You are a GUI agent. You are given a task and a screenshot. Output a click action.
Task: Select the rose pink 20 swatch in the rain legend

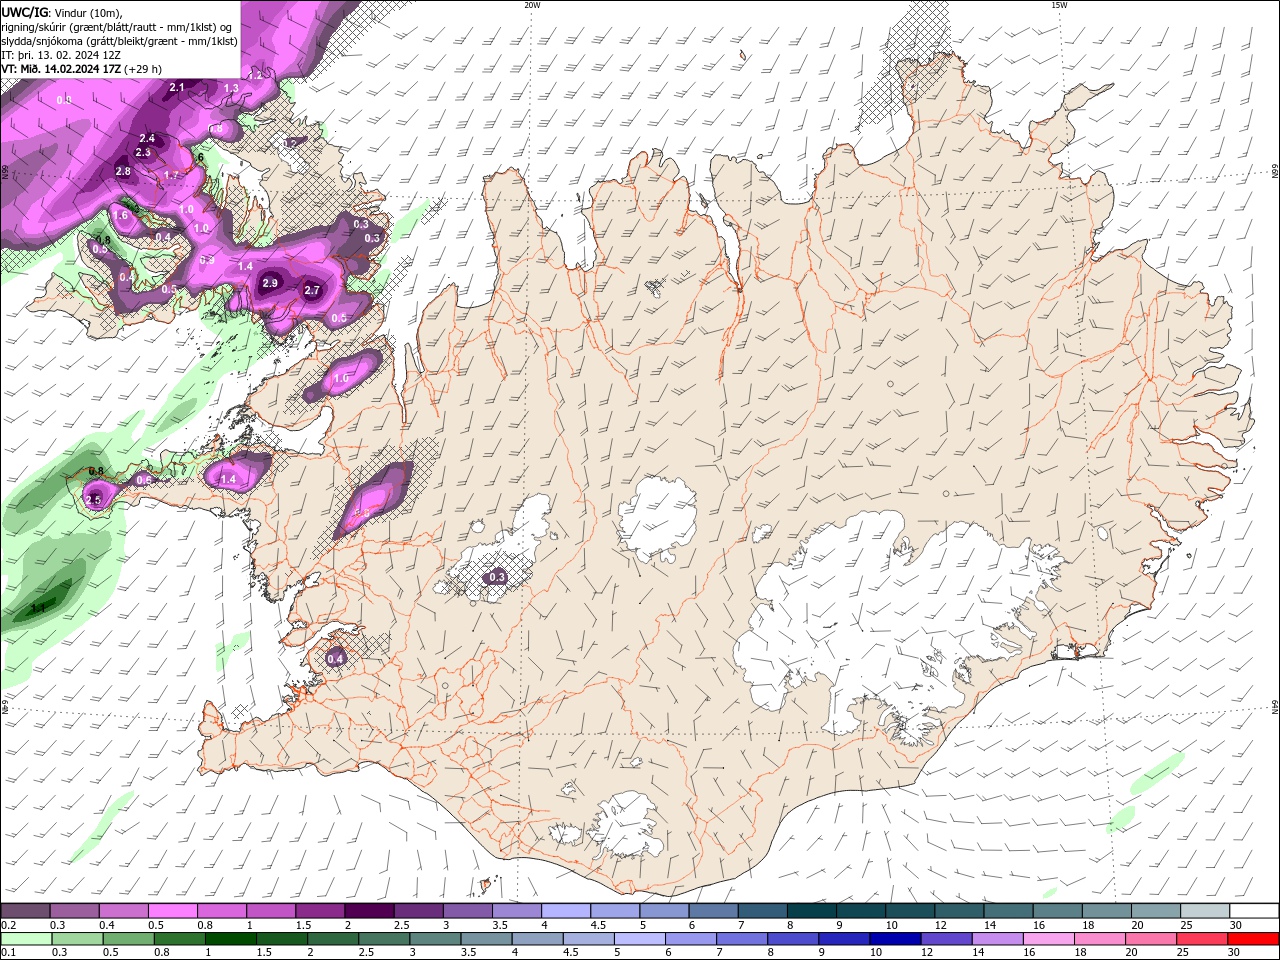click(1151, 939)
